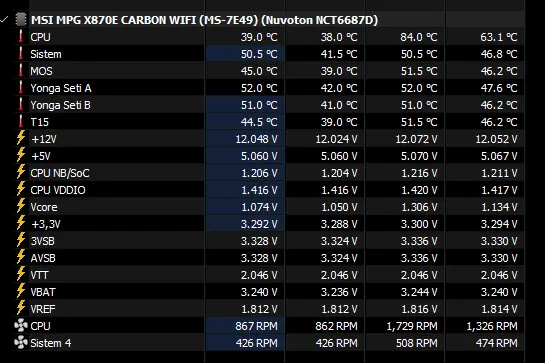Select the Vcore label
Viewport: 545px width, 363px height.
(44, 207)
